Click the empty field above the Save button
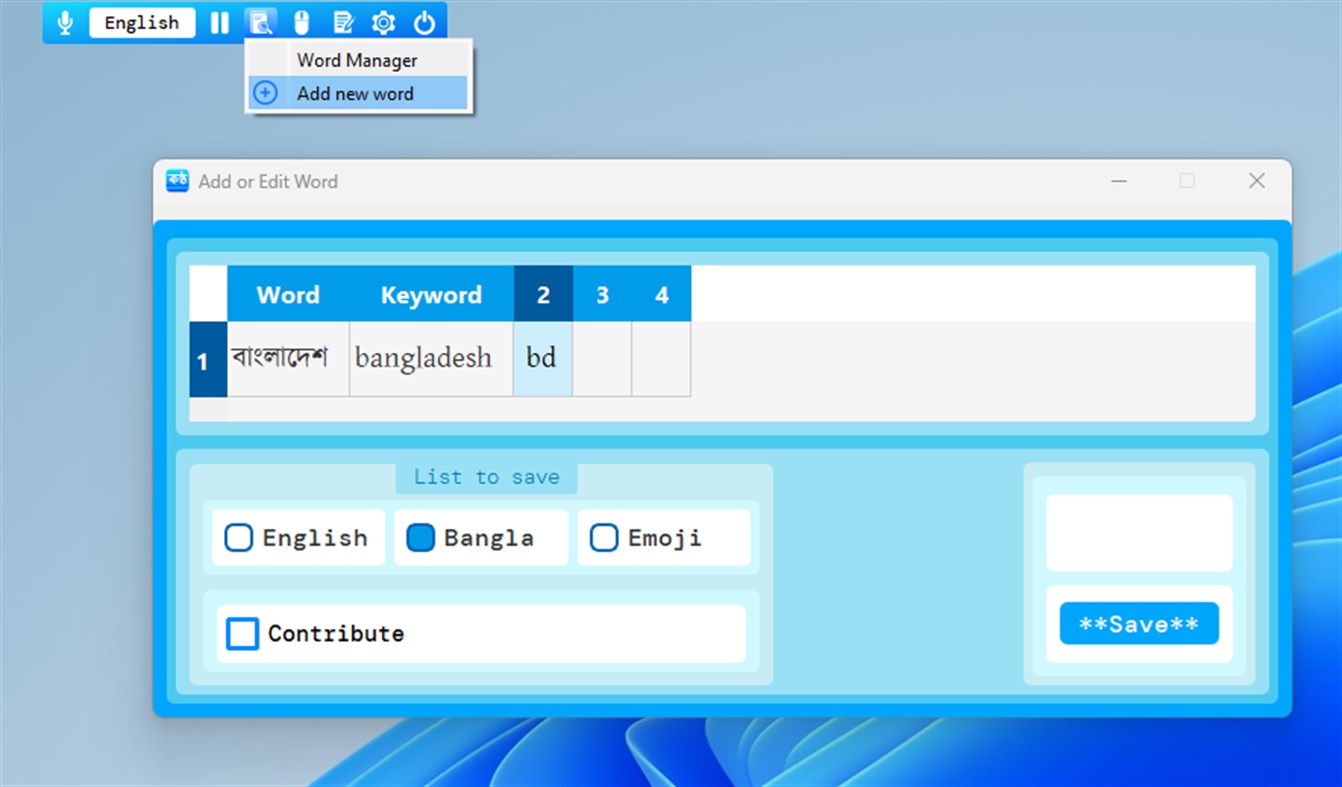The height and width of the screenshot is (787, 1342). pyautogui.click(x=1138, y=531)
